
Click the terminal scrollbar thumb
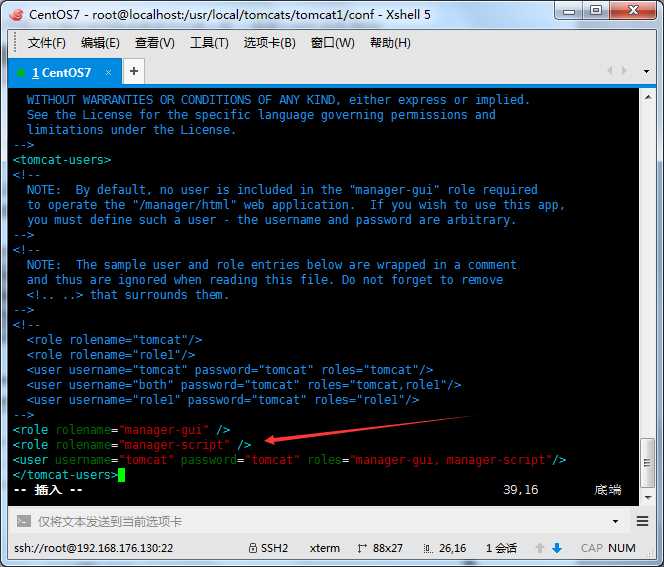tap(647, 463)
